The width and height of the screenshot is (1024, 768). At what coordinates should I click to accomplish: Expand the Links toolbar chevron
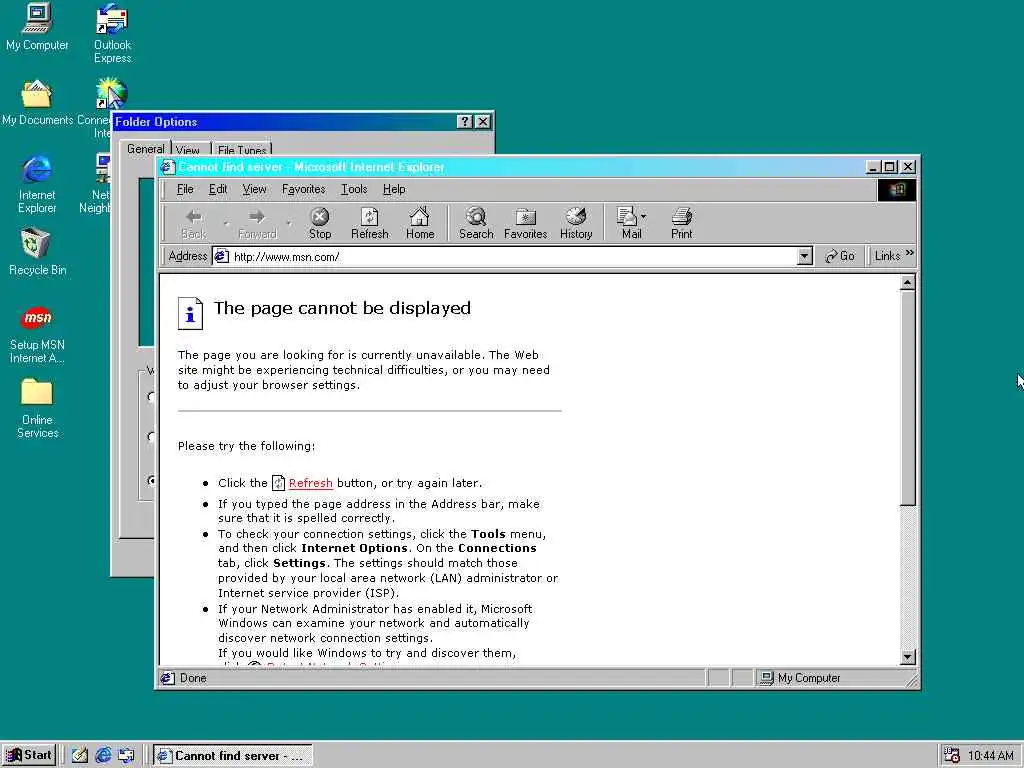tap(910, 253)
